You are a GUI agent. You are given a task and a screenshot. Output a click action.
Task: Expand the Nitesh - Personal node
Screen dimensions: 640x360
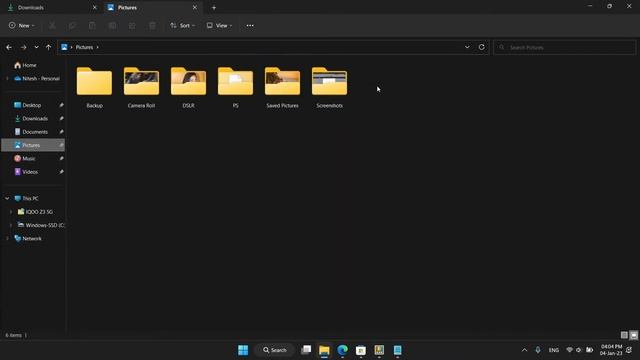click(7, 78)
